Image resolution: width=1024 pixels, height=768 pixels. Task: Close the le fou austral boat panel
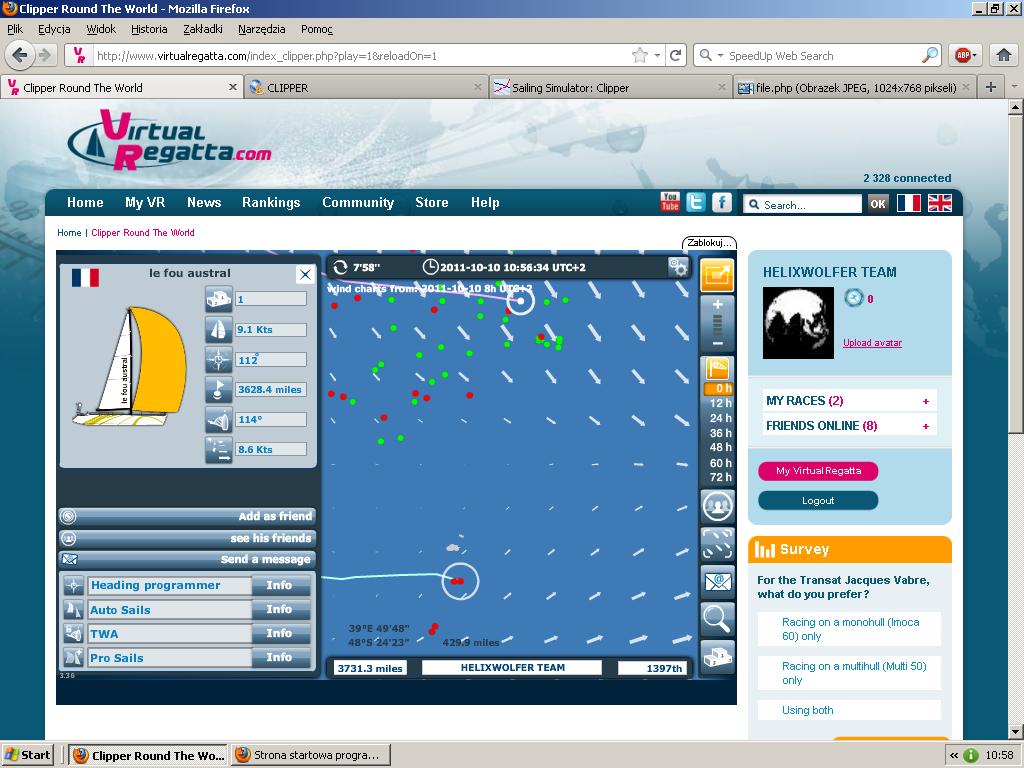point(305,274)
